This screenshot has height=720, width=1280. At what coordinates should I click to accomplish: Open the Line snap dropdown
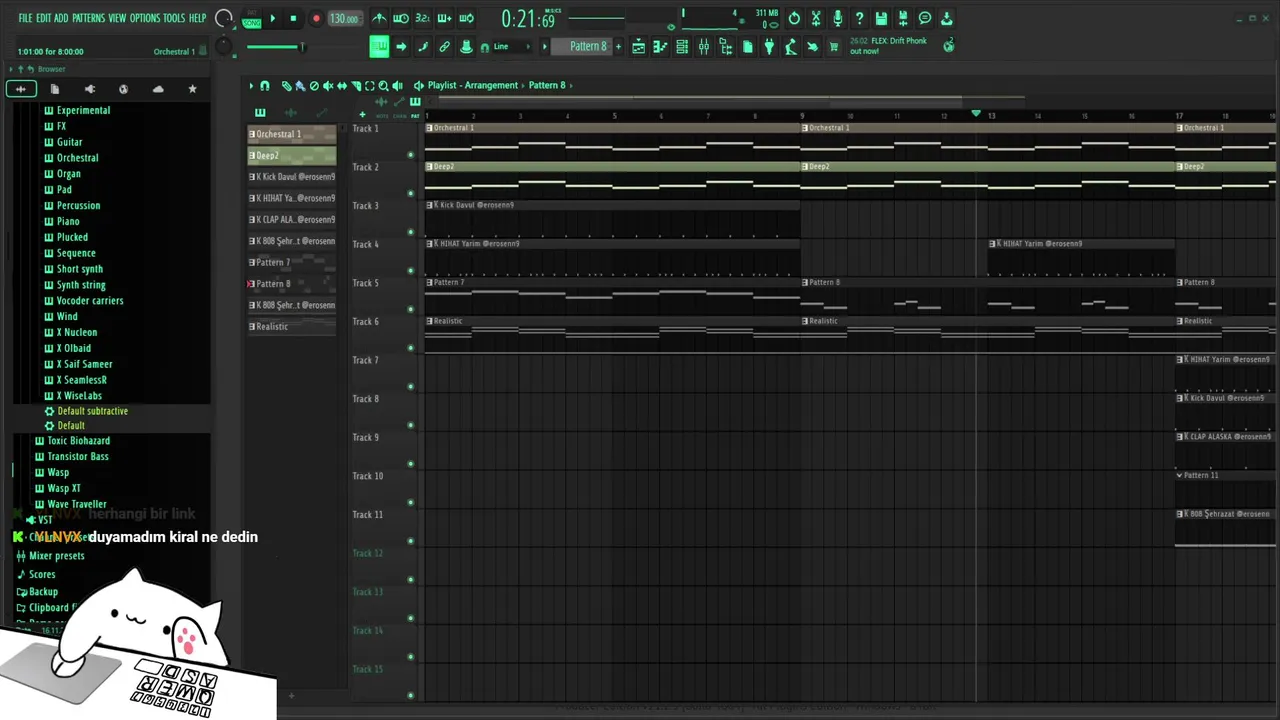click(510, 46)
